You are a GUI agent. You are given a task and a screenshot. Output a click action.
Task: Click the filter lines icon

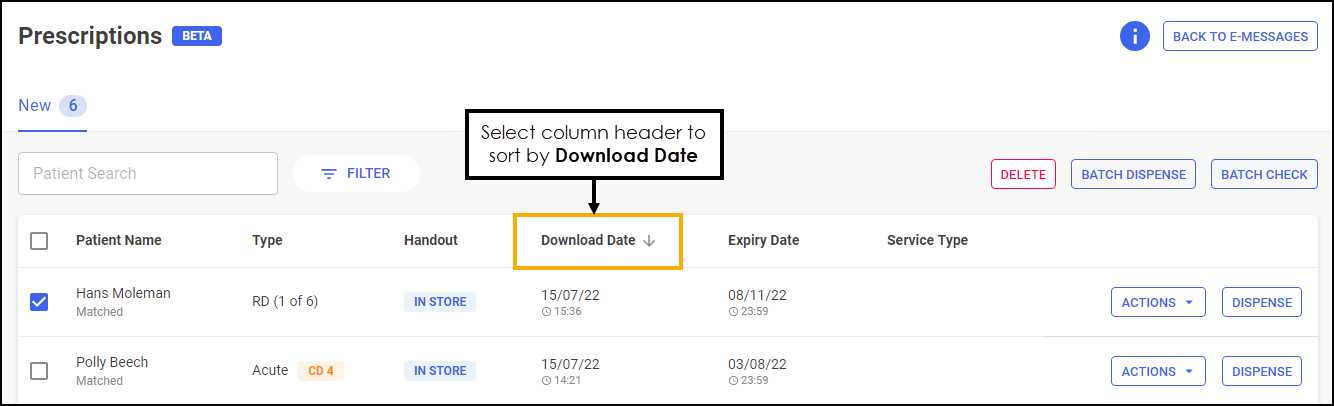(x=328, y=174)
